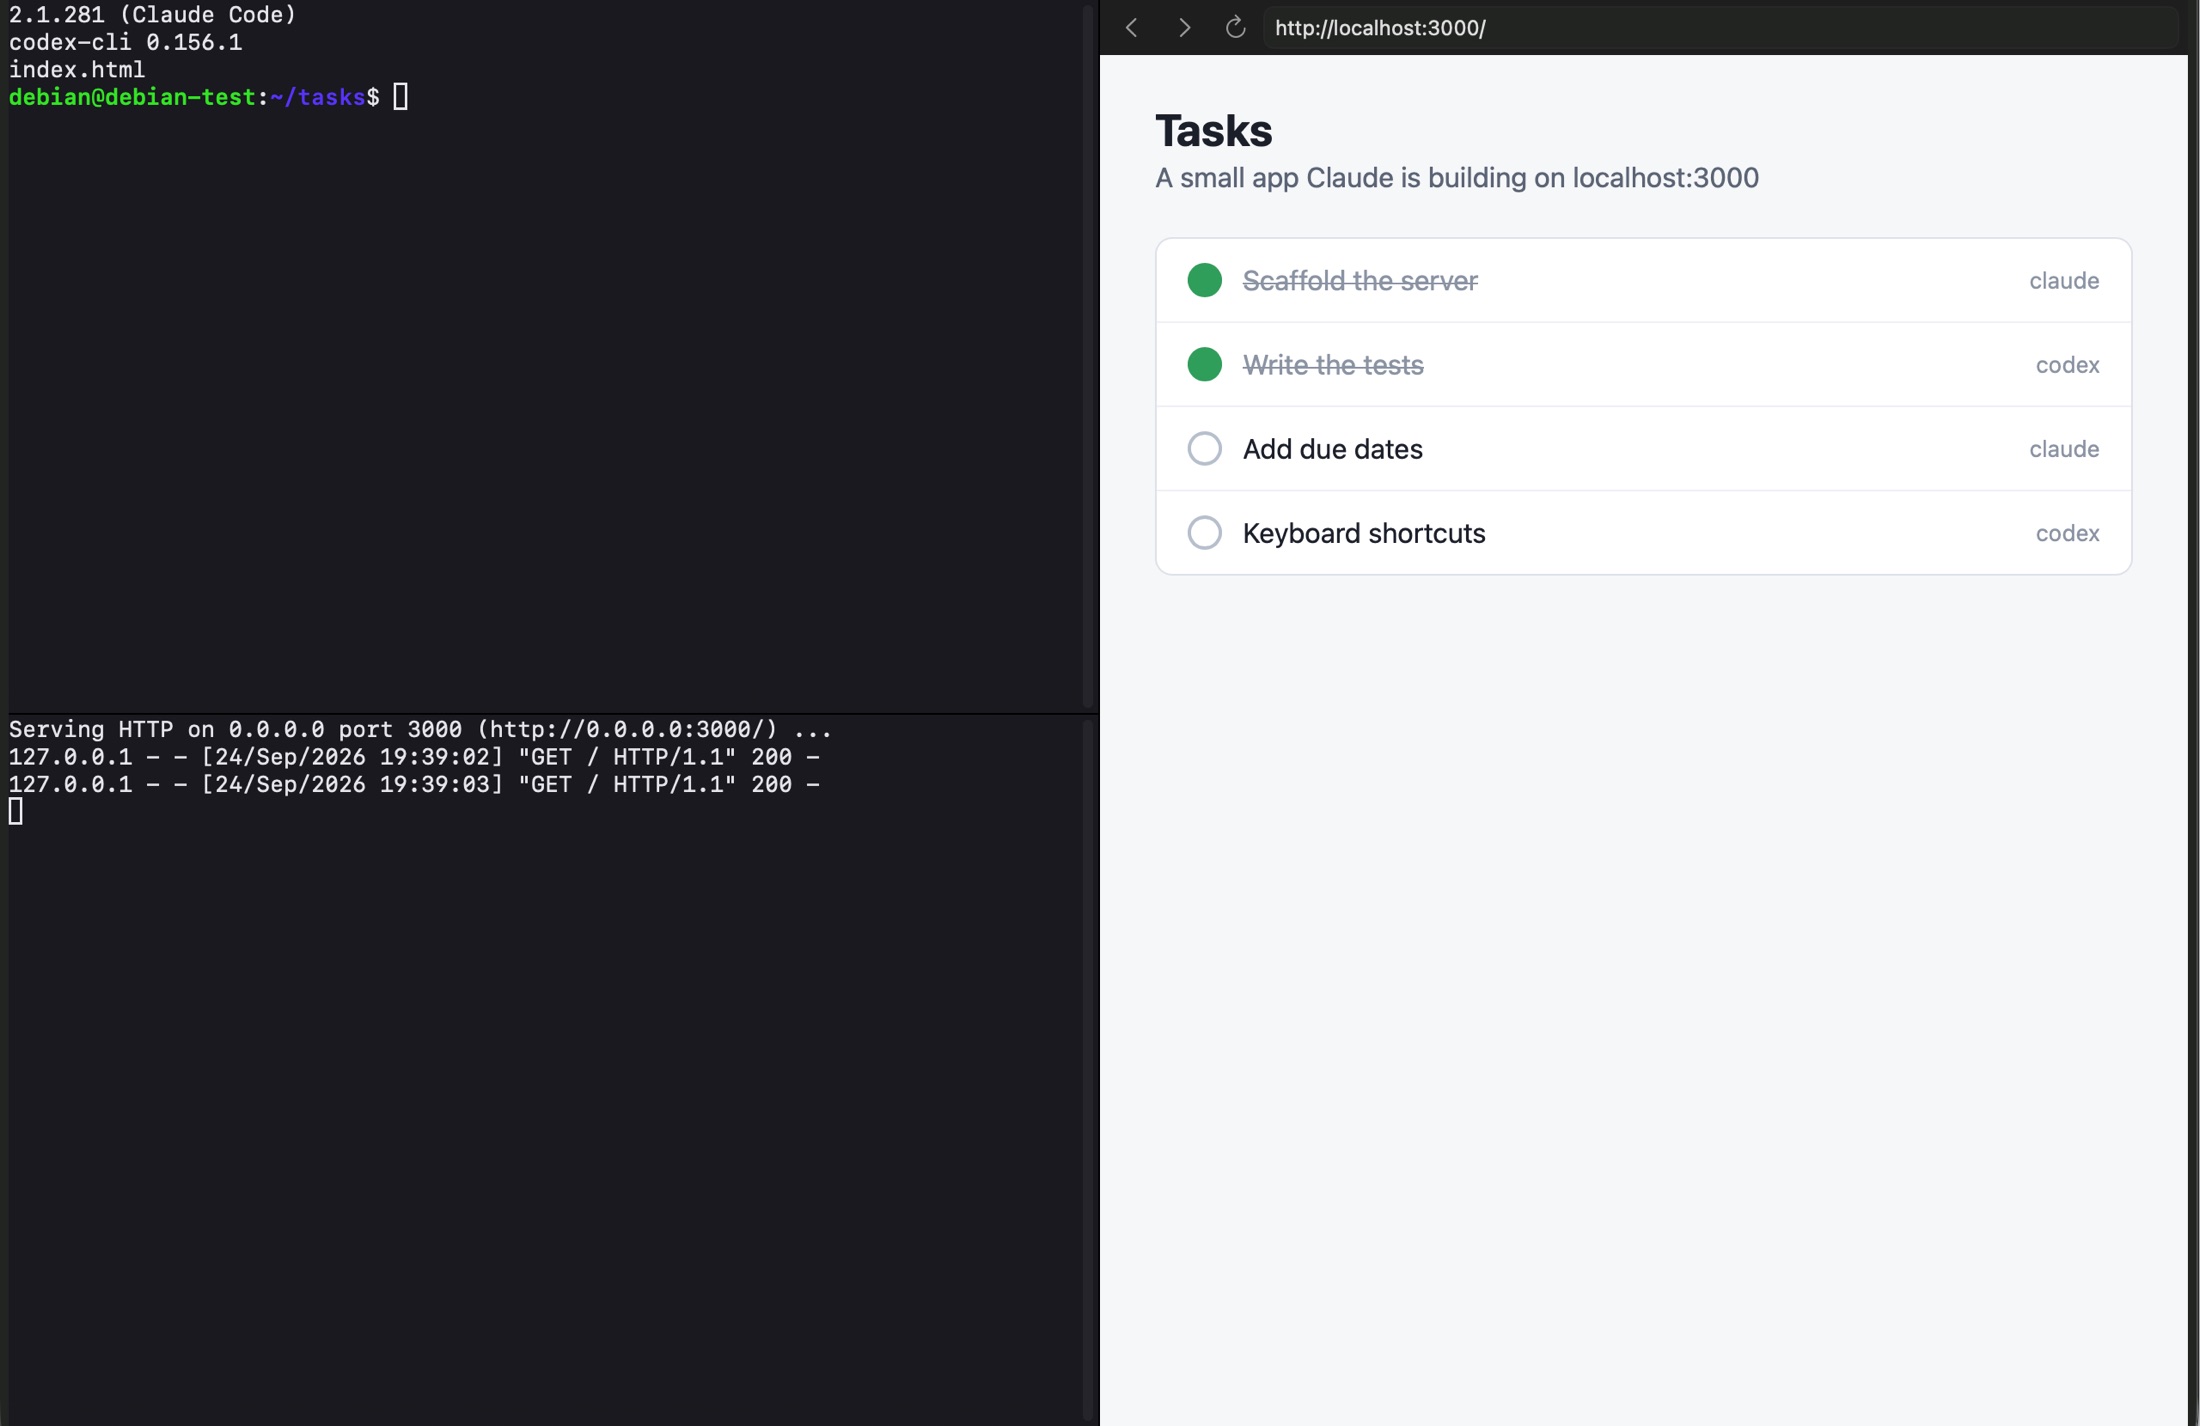Click claude label on Scaffold the server row
The image size is (2200, 1426).
2064,281
